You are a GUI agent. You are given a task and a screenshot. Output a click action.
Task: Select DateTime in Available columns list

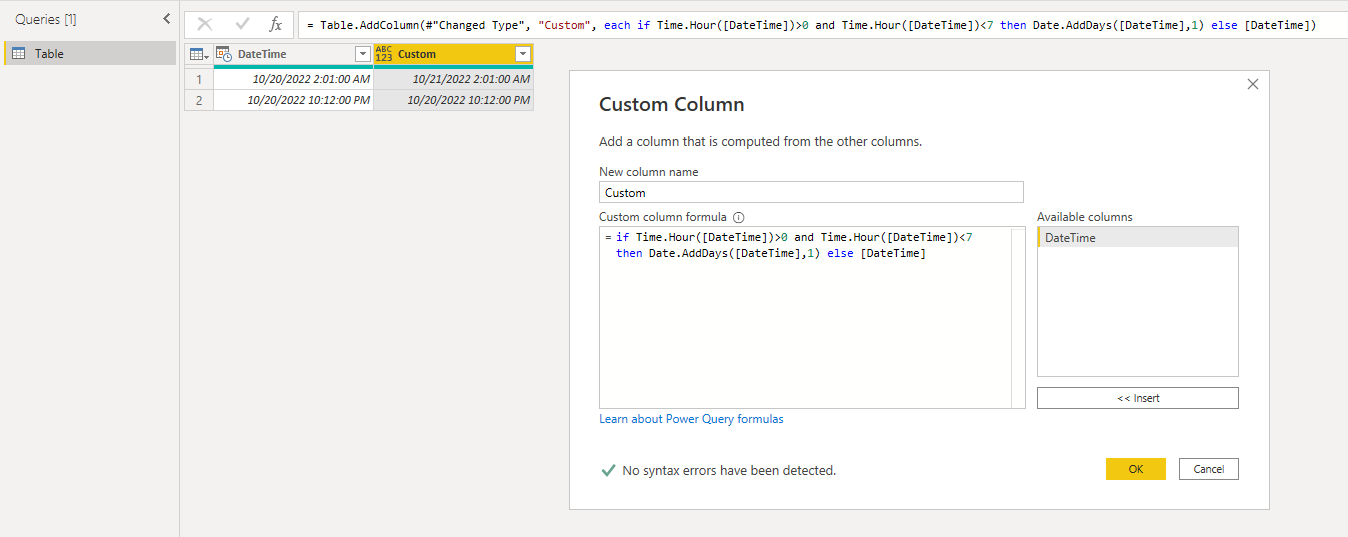[x=1137, y=238]
